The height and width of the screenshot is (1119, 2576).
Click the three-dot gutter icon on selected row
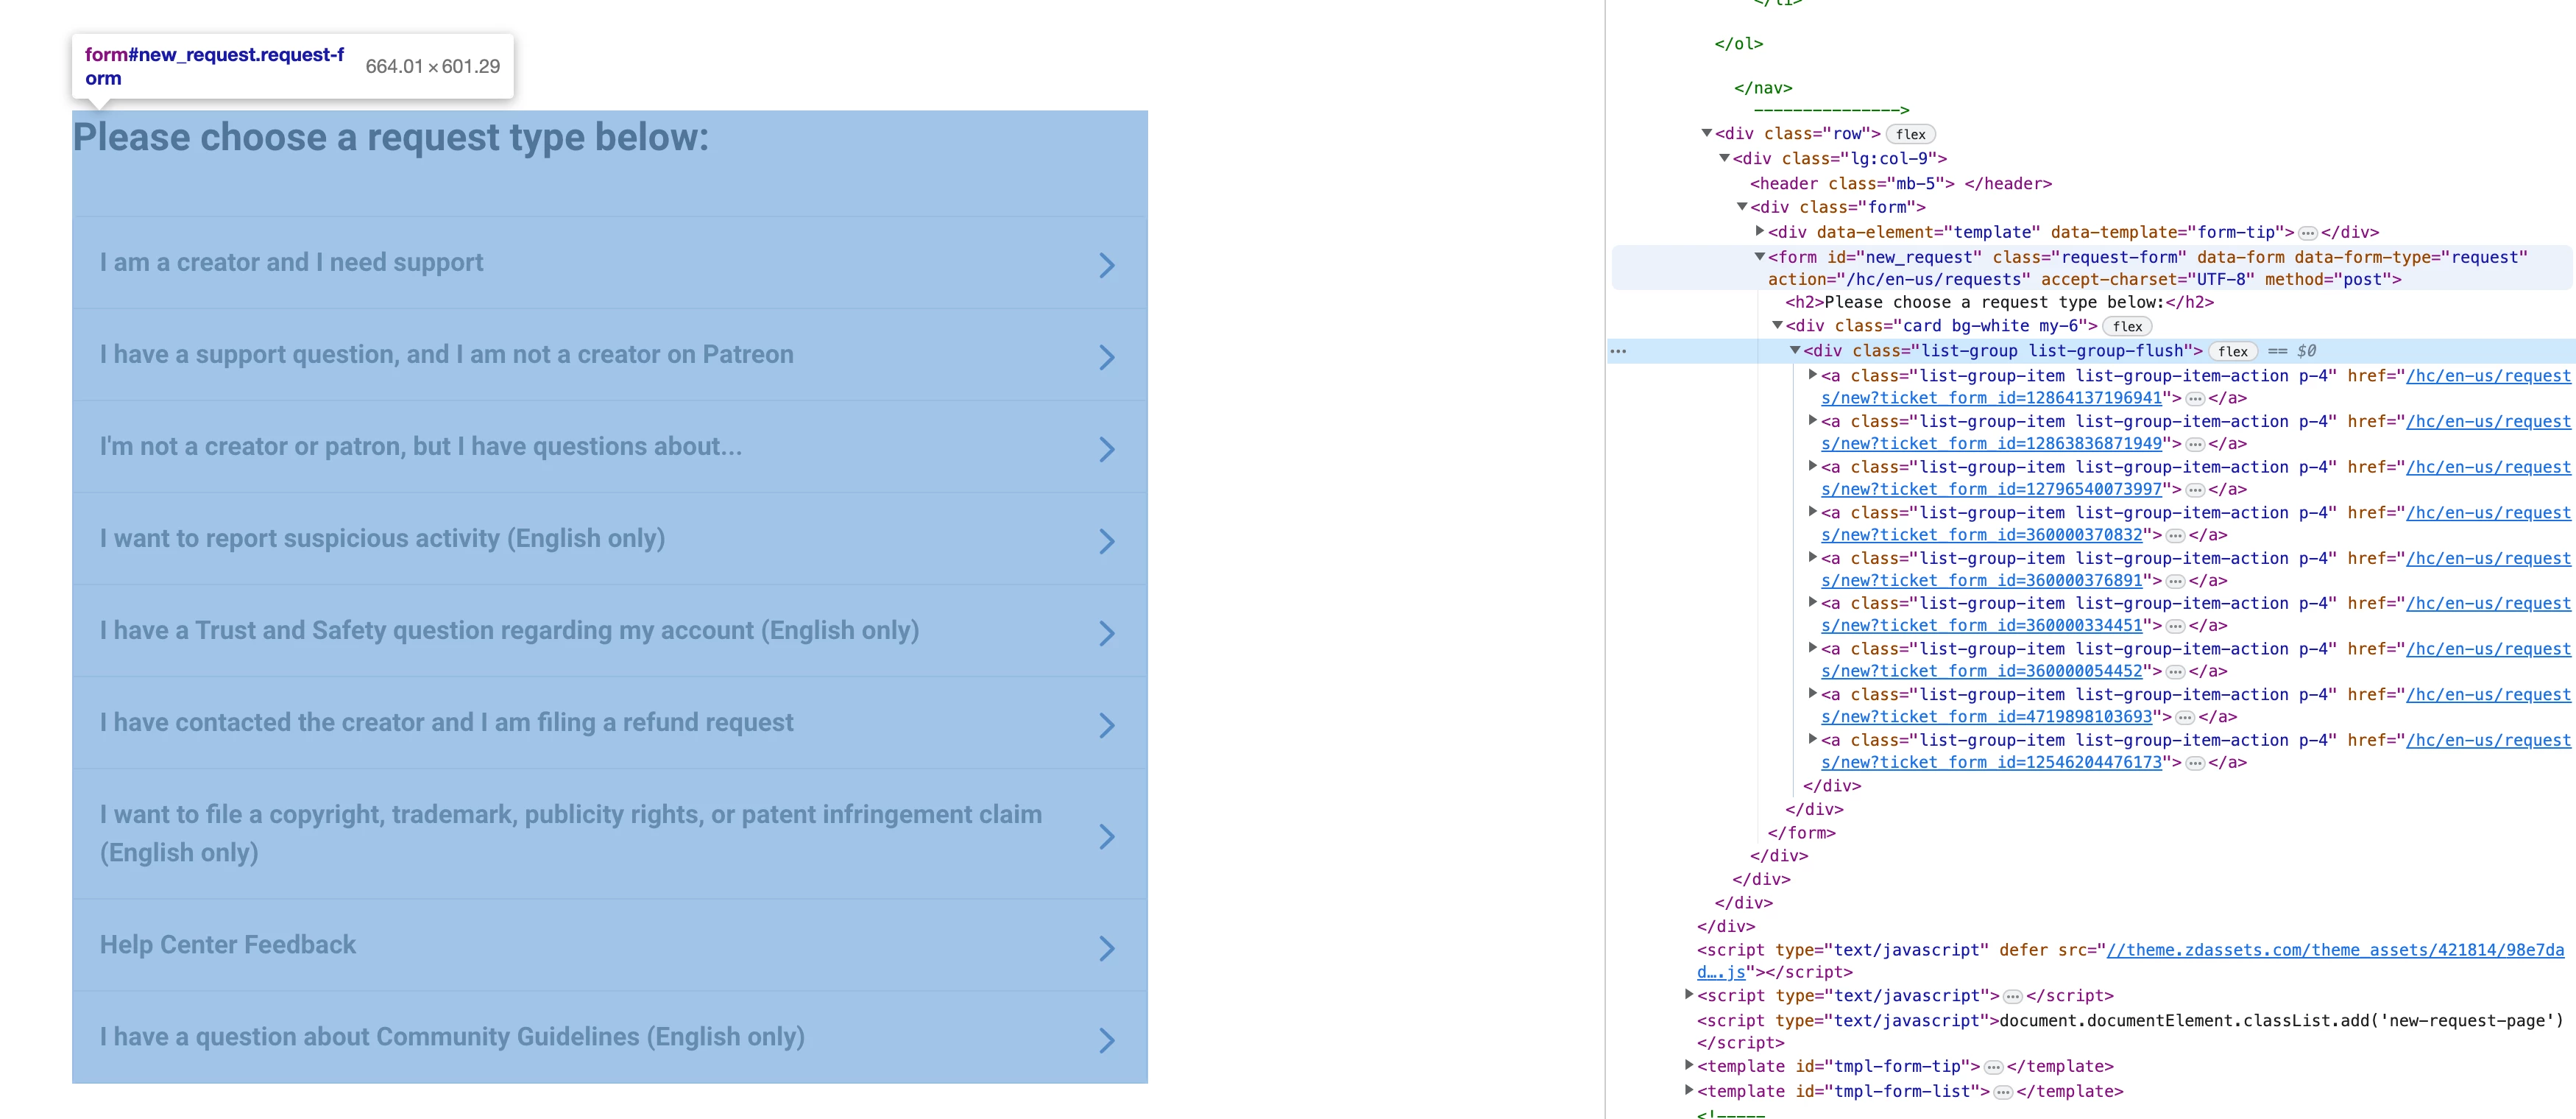click(1618, 351)
